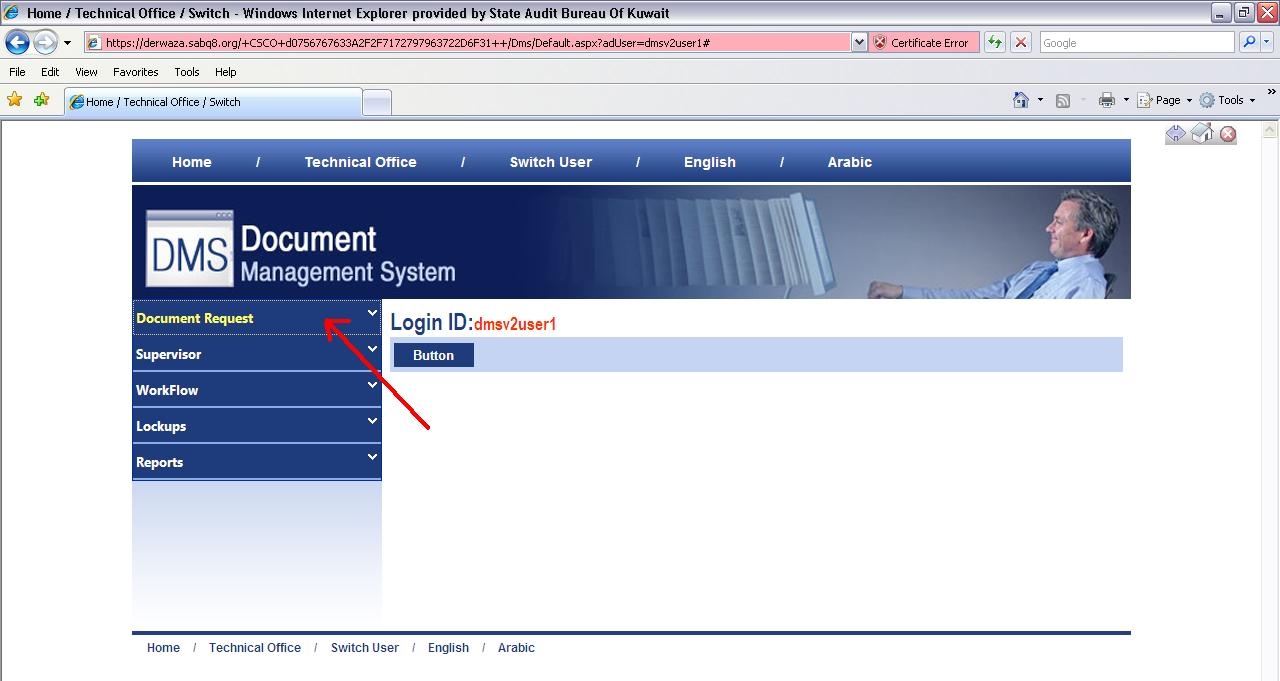Image resolution: width=1280 pixels, height=681 pixels.
Task: Open the Favorites menu
Action: (x=135, y=72)
